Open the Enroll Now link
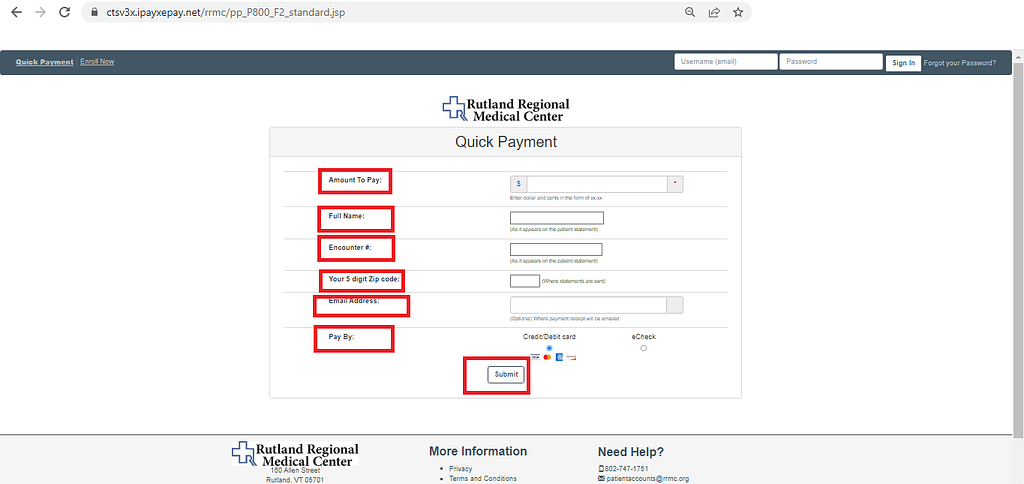Viewport: 1024px width, 484px height. (x=97, y=61)
